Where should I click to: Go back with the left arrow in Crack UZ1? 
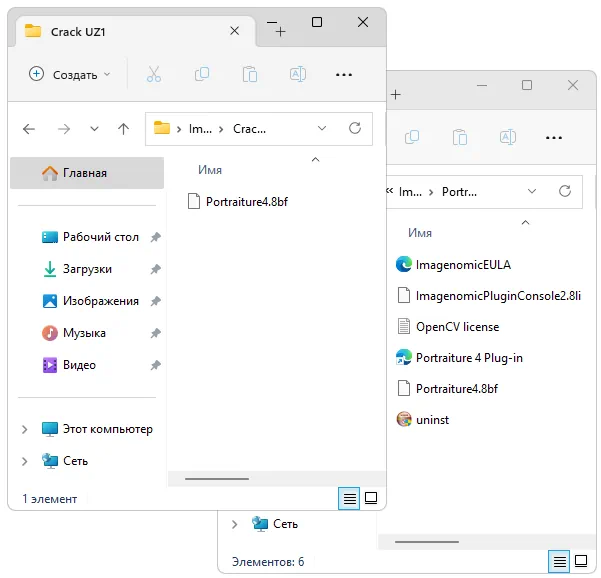[29, 129]
